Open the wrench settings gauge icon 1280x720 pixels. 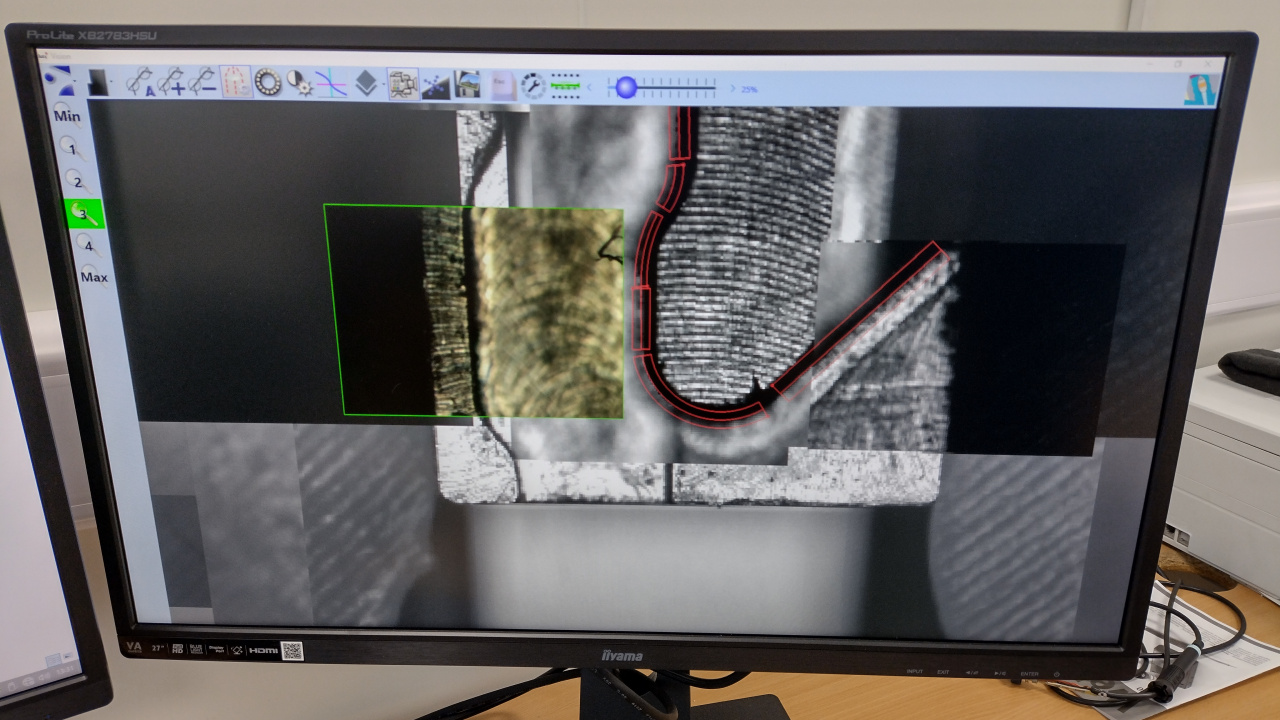coord(533,86)
